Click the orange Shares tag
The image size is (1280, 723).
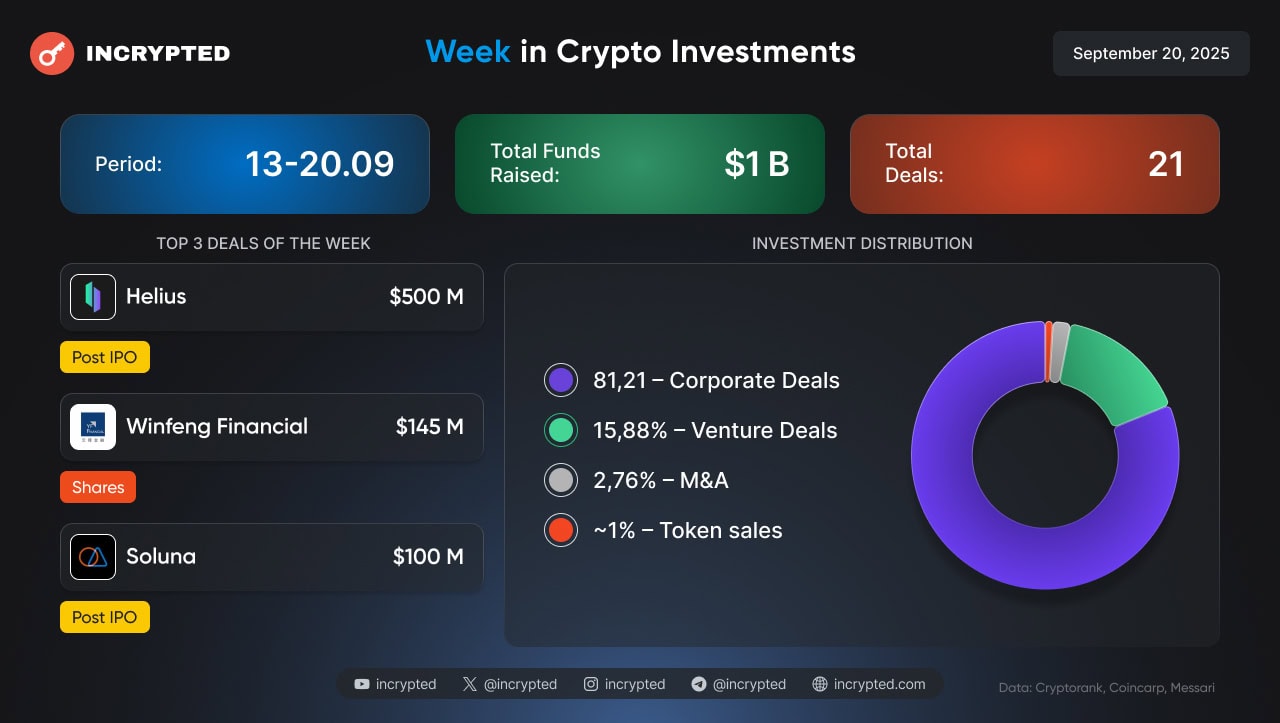[98, 487]
